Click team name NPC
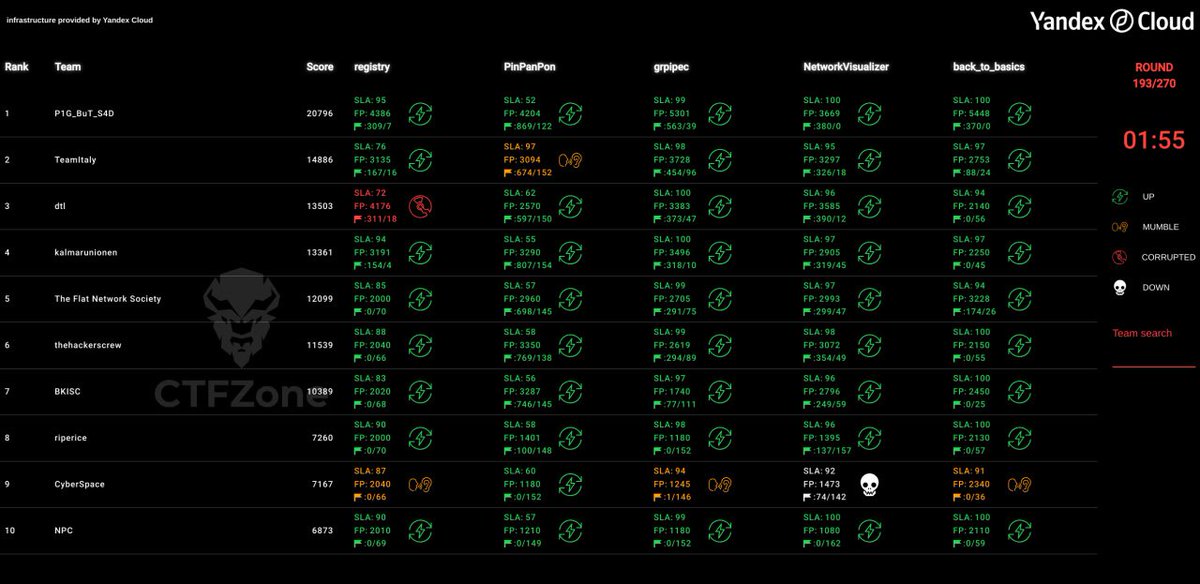This screenshot has height=584, width=1200. (64, 530)
